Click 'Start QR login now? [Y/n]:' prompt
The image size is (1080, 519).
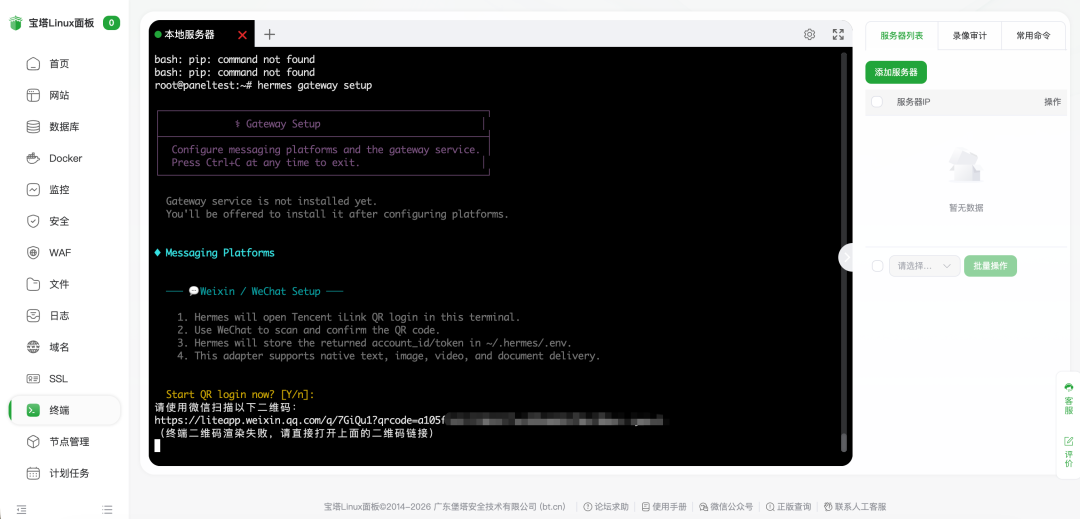pyautogui.click(x=240, y=394)
